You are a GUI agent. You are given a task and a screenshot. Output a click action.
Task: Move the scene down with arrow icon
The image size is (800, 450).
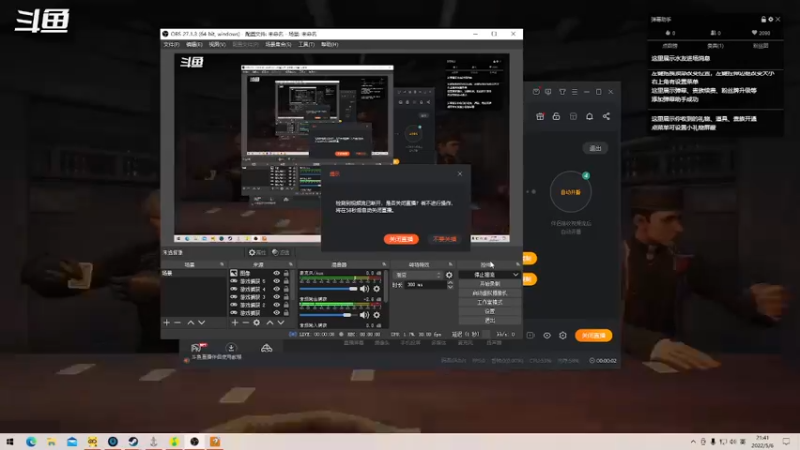click(x=202, y=322)
